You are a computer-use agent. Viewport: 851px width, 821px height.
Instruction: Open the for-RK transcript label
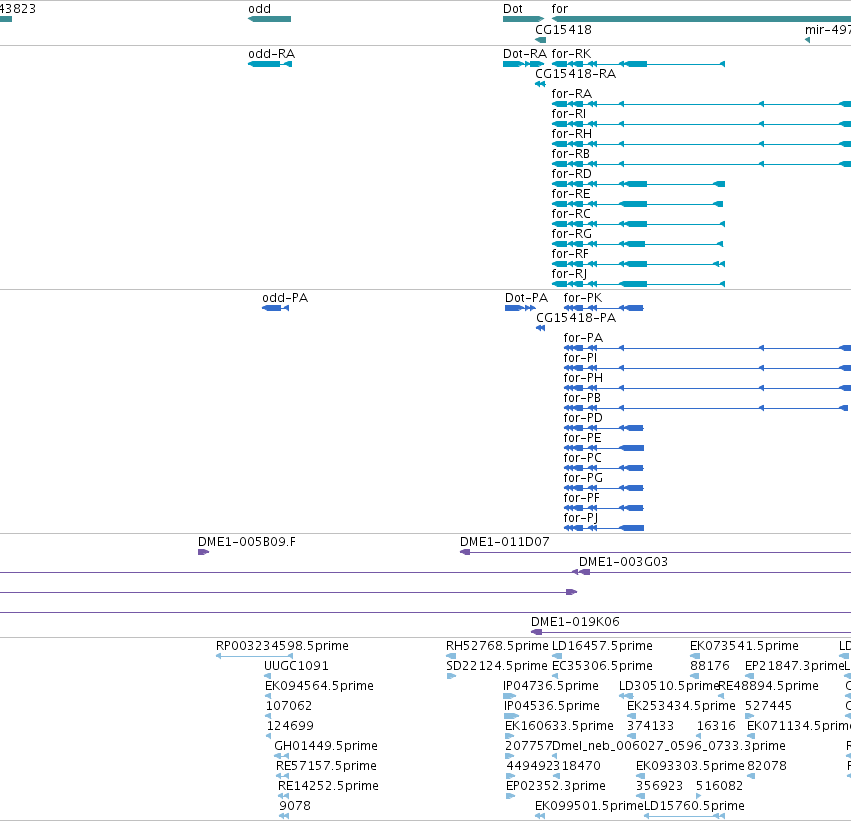click(571, 54)
